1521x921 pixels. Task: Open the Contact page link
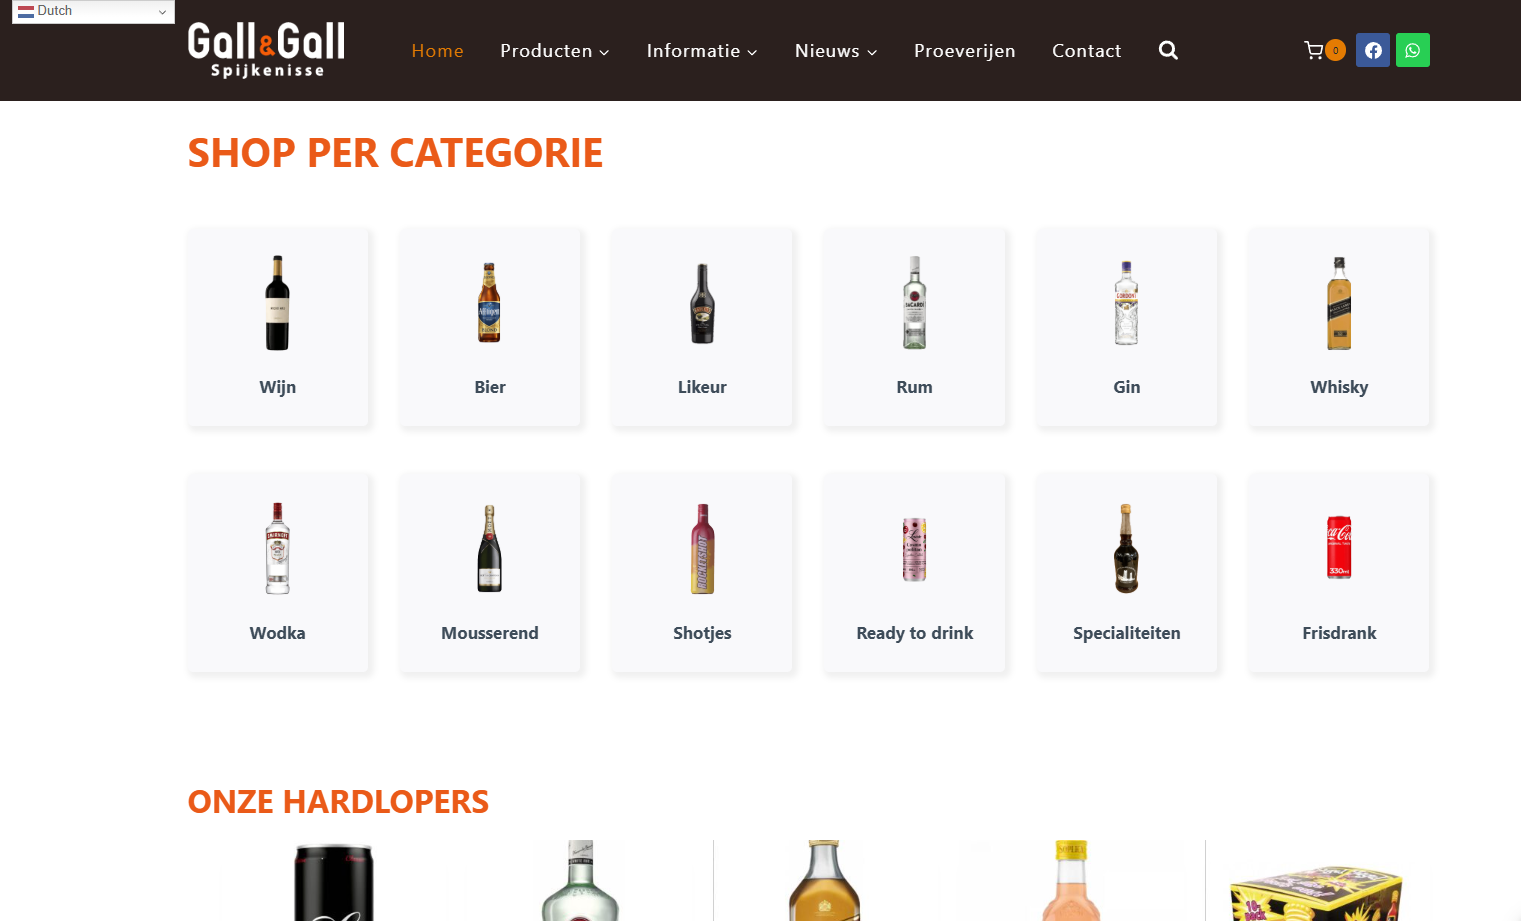tap(1086, 51)
